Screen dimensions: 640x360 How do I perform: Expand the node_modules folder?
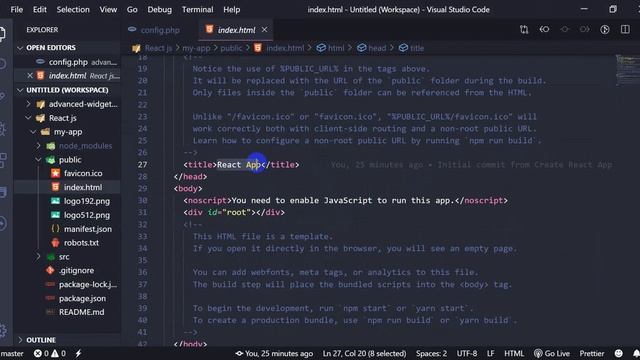tap(38, 146)
